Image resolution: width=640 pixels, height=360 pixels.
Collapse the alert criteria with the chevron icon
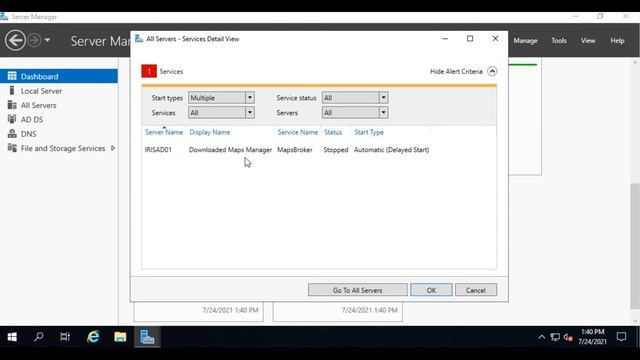(x=492, y=71)
